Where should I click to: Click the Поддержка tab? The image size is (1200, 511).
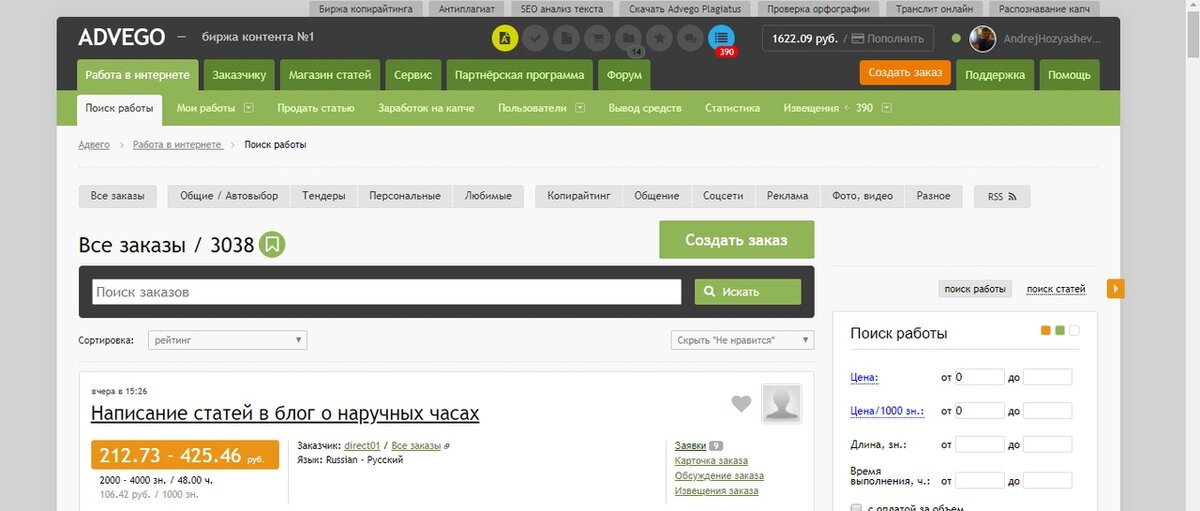click(x=995, y=75)
